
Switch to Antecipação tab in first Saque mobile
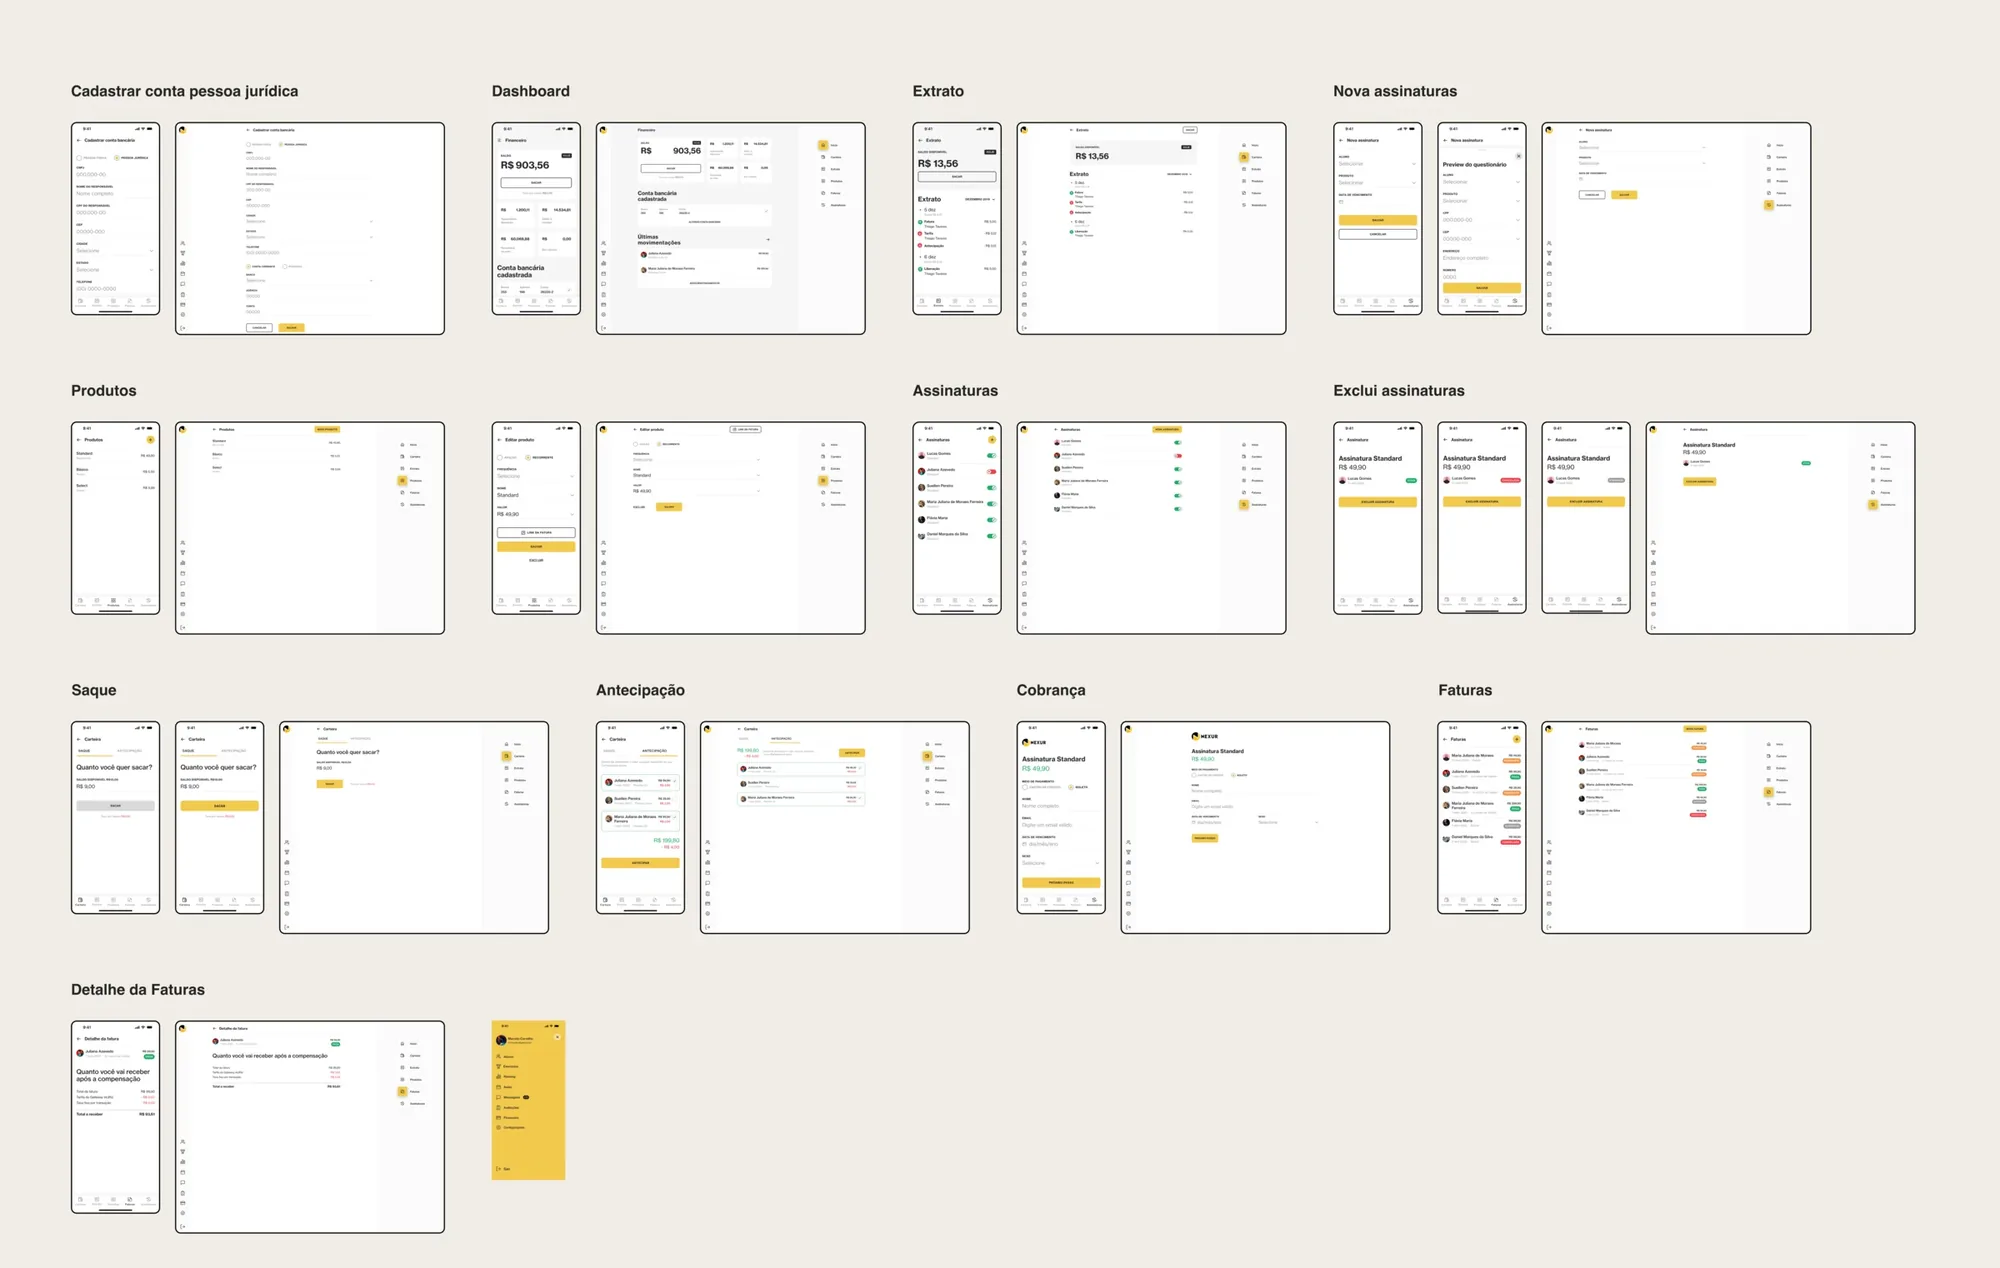130,751
